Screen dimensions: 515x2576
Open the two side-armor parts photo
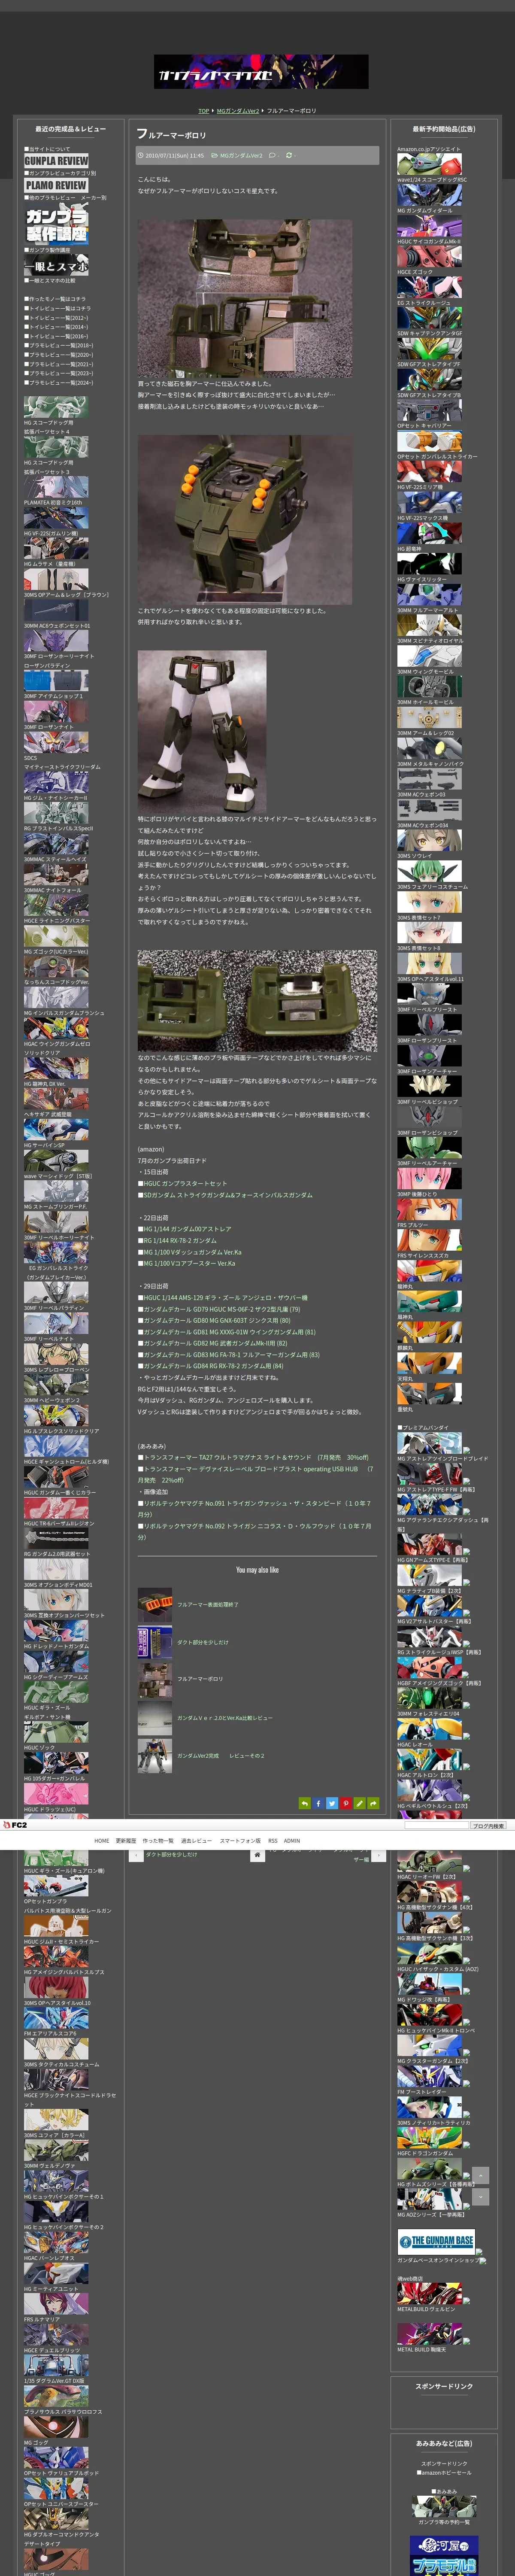tap(257, 1000)
